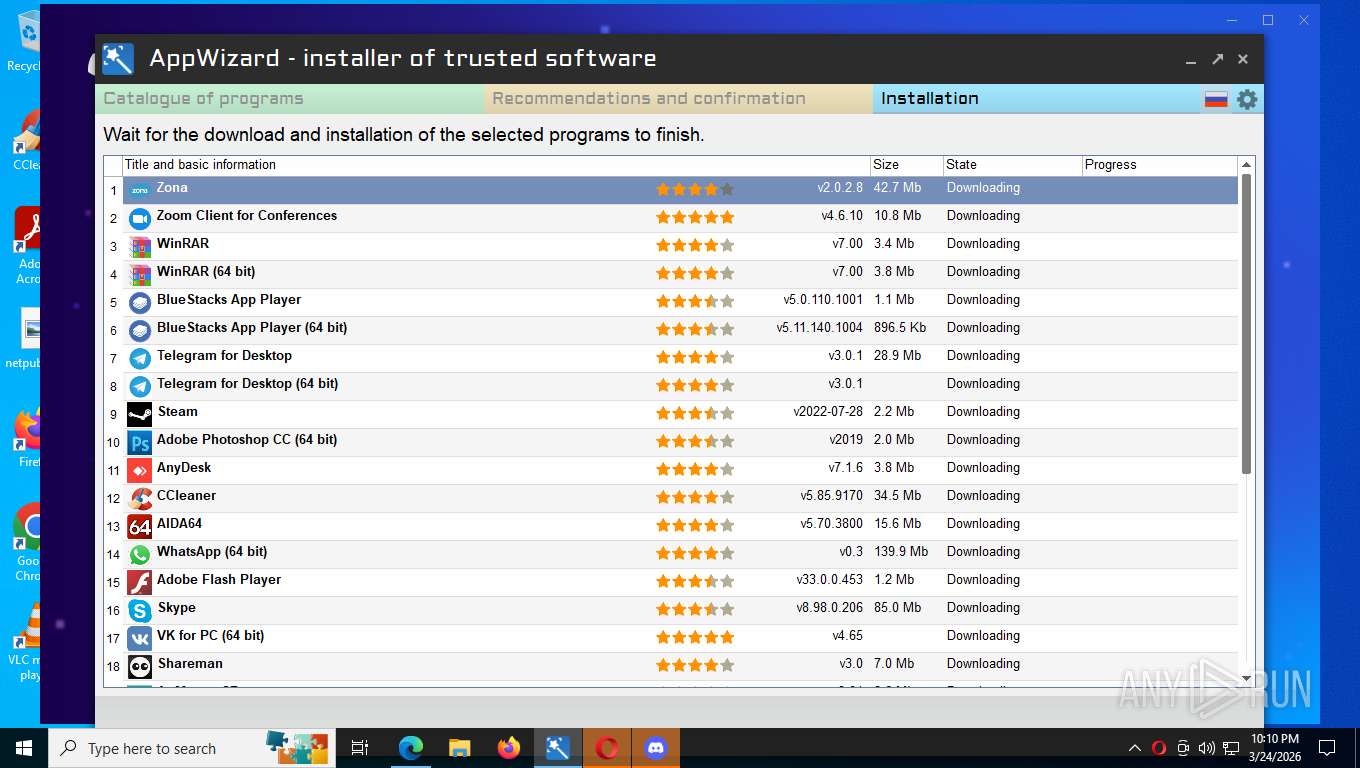
Task: Click size 139.9 Mb of WhatsApp
Action: pos(901,552)
